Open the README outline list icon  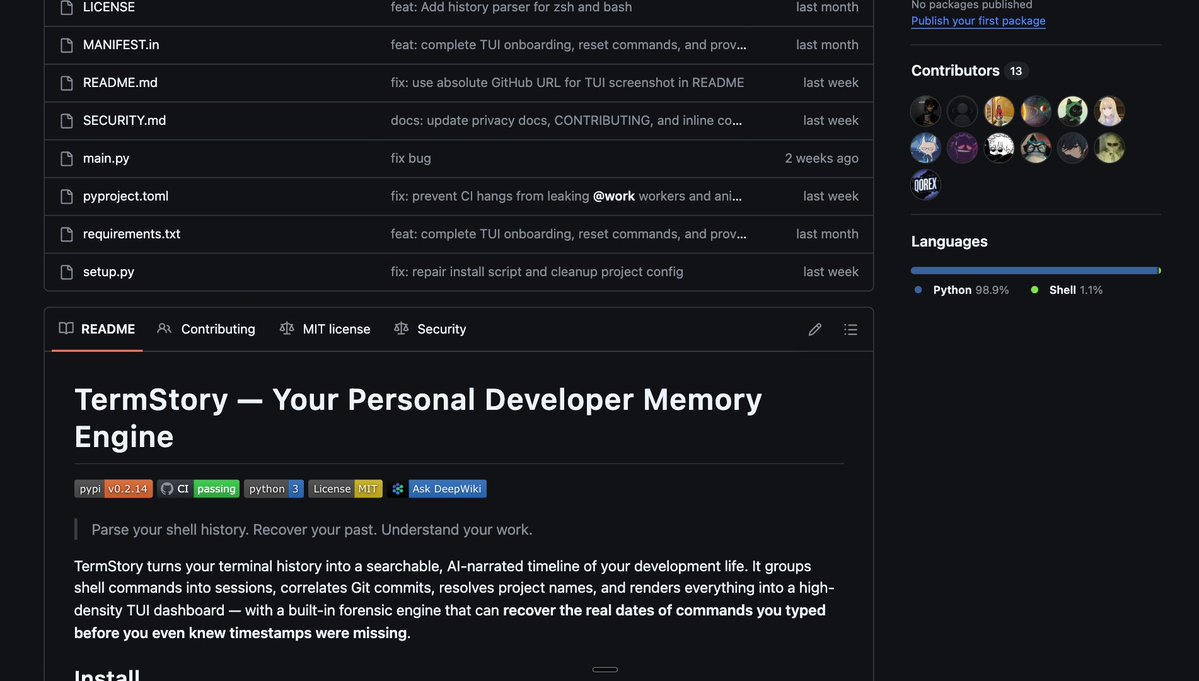pos(850,329)
